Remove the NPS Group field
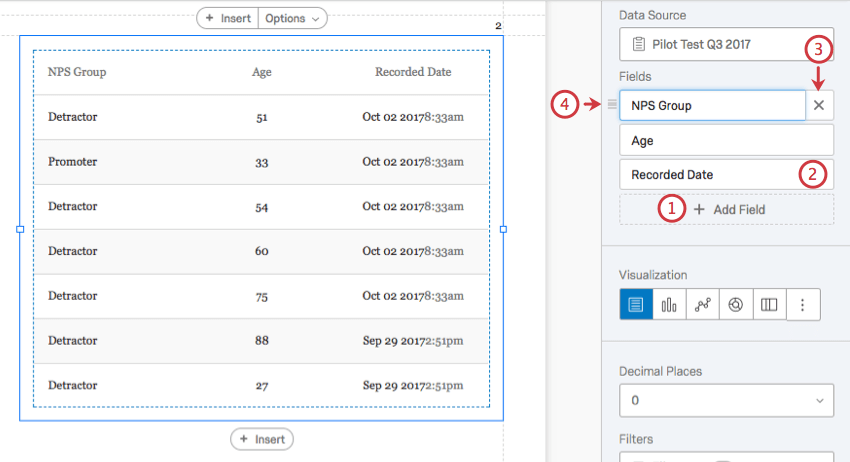 [x=820, y=105]
